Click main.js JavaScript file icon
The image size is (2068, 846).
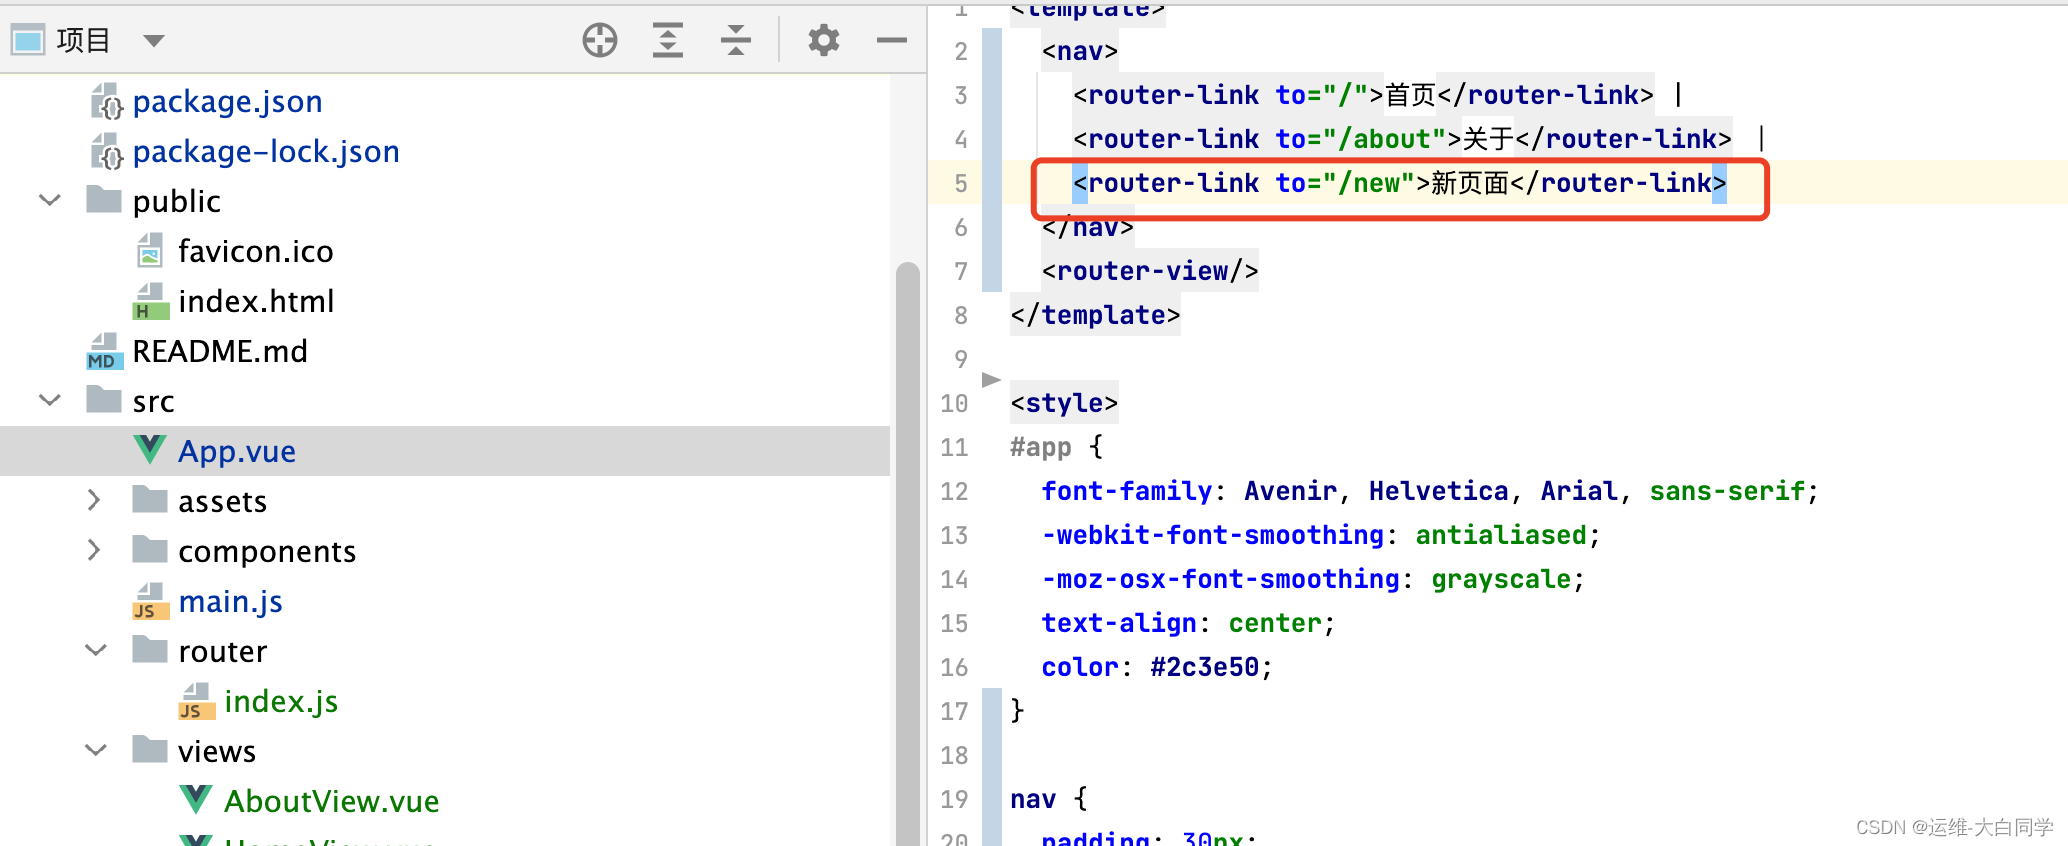(x=150, y=601)
